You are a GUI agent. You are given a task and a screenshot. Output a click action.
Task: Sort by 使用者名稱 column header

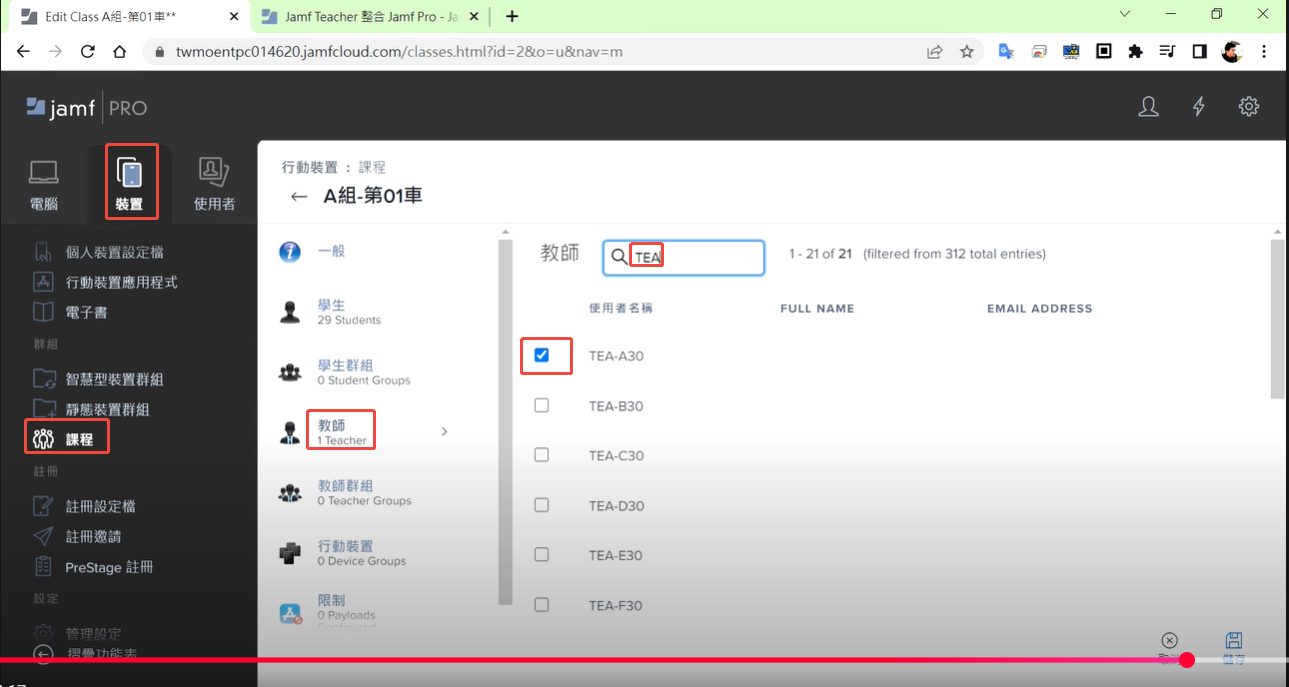coord(621,308)
